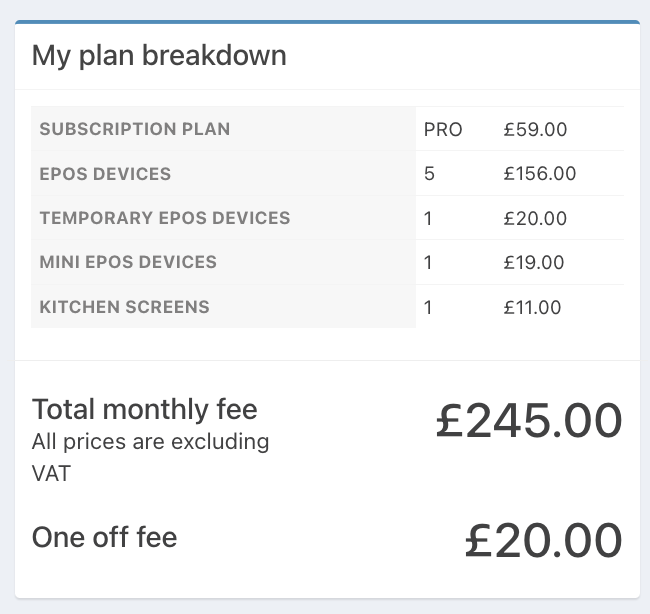Viewport: 650px width, 614px height.
Task: Click the £59.00 subscription price
Action: tap(535, 129)
